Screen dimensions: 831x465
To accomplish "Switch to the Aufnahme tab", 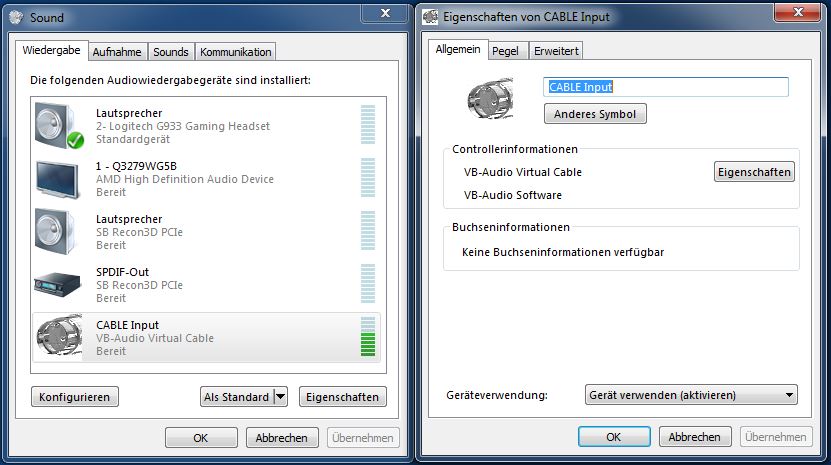I will (x=117, y=52).
